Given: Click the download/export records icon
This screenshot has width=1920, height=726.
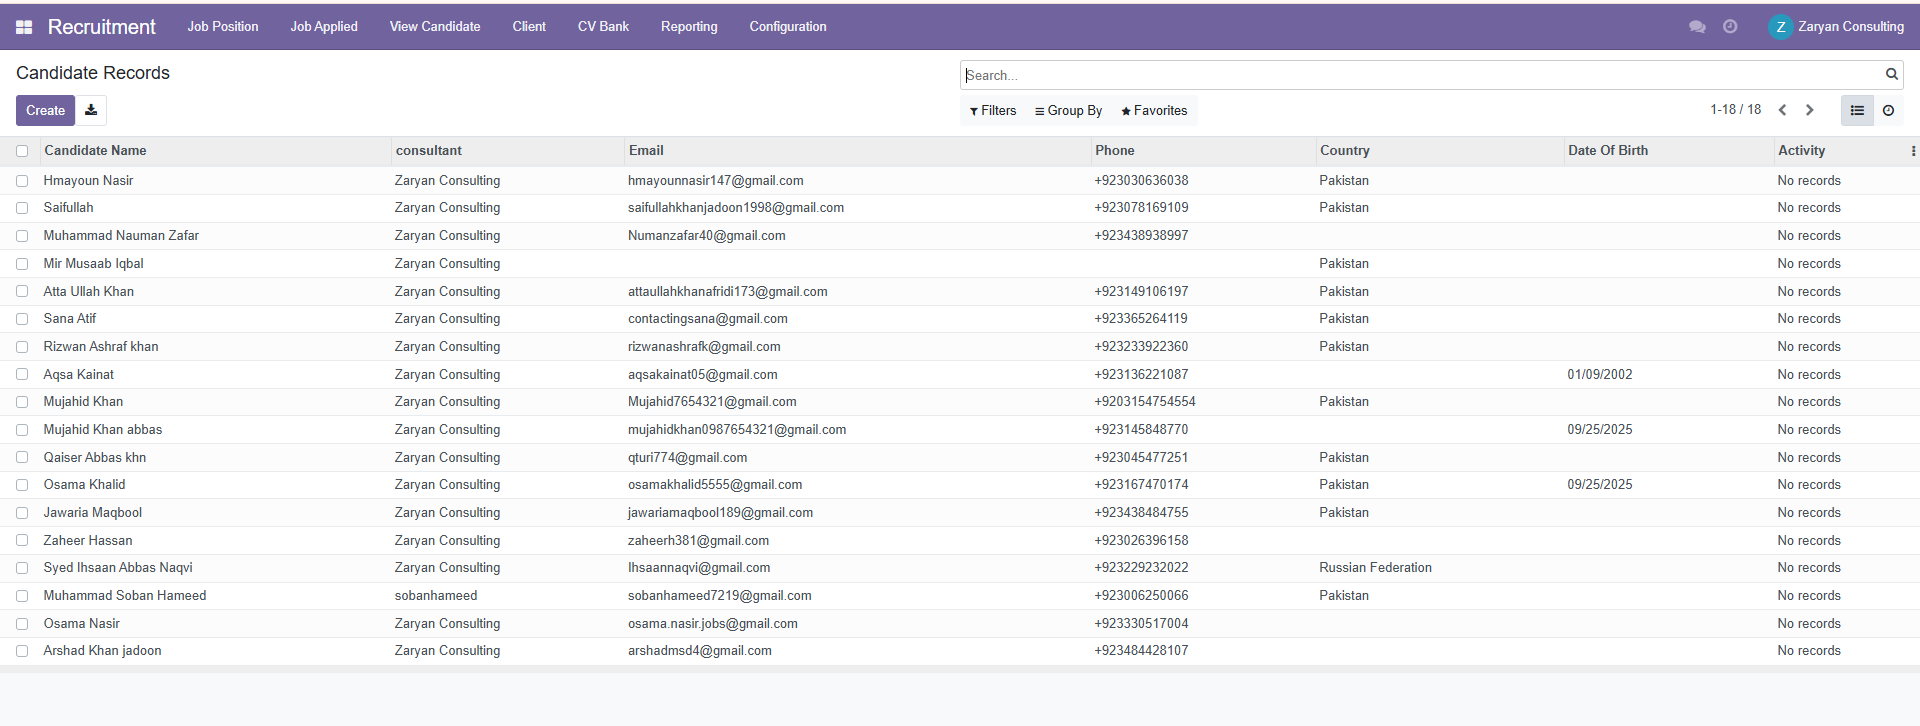Looking at the screenshot, I should click(91, 110).
